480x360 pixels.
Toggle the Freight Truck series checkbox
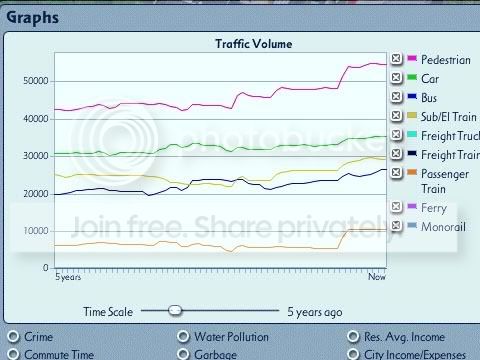pos(396,135)
